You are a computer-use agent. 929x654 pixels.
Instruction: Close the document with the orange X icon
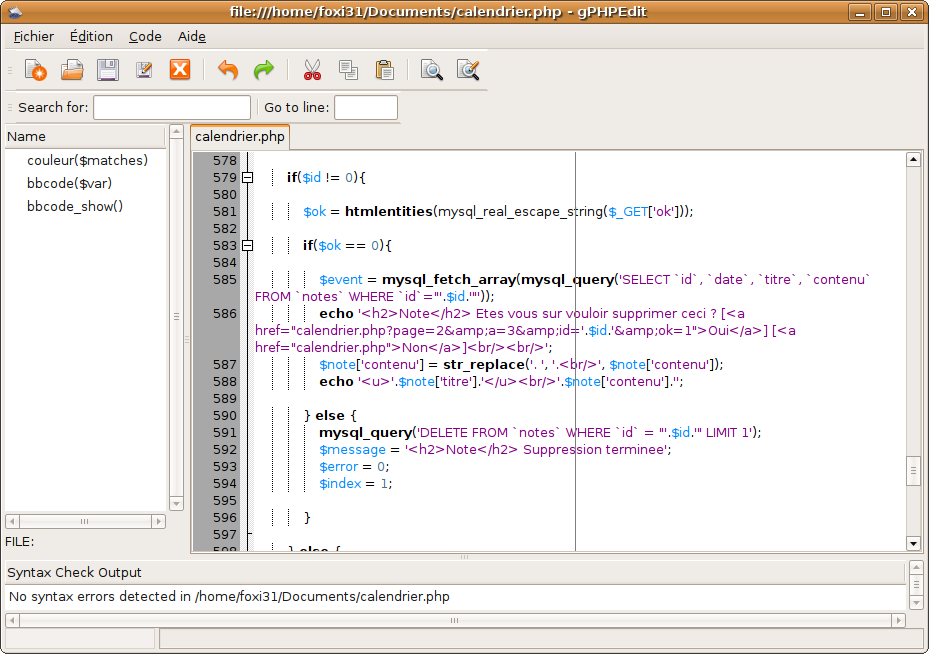180,69
